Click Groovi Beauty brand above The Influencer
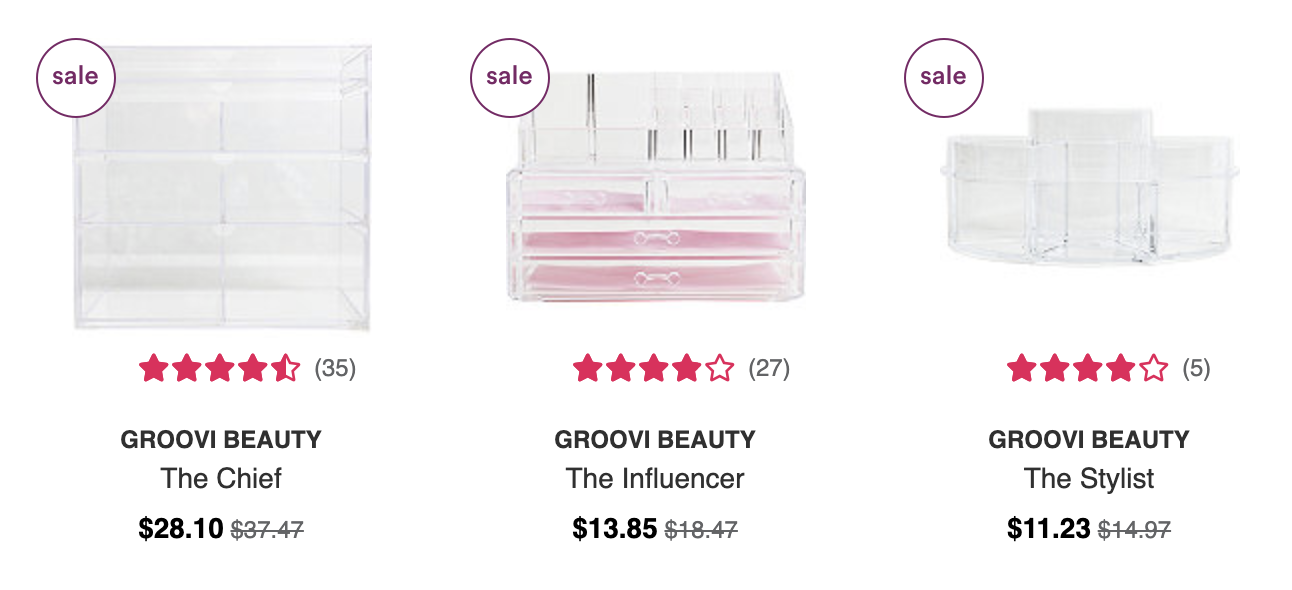Screen dimensions: 1292x590 click(655, 440)
